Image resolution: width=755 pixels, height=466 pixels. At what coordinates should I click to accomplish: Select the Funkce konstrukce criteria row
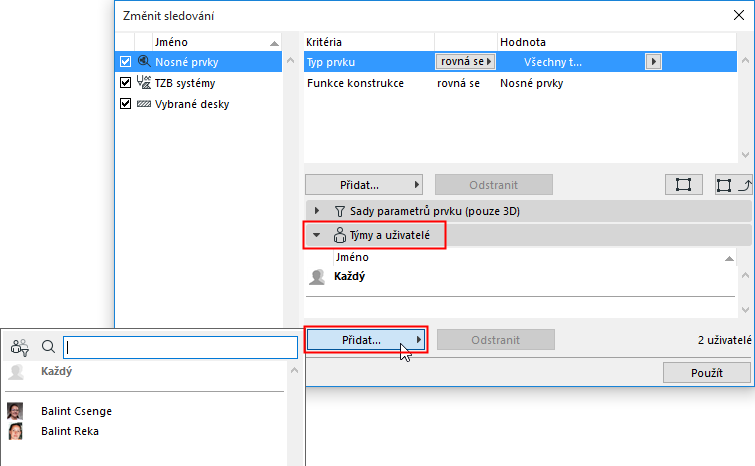520,83
